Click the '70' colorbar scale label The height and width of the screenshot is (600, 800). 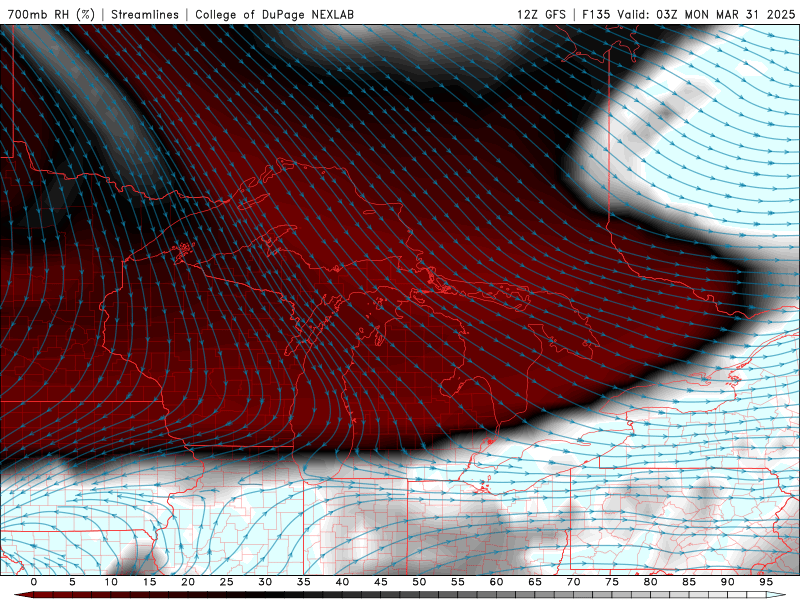[x=573, y=582]
